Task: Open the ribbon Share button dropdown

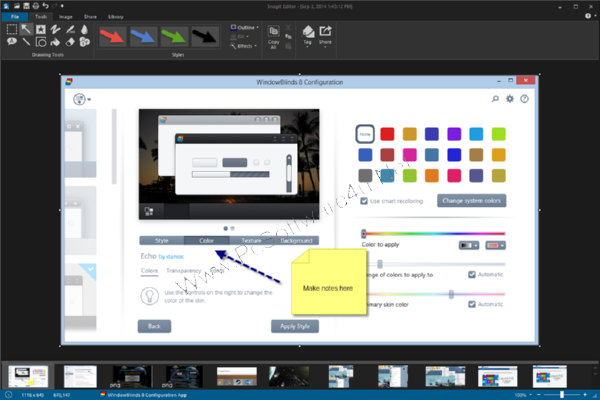Action: [x=325, y=37]
